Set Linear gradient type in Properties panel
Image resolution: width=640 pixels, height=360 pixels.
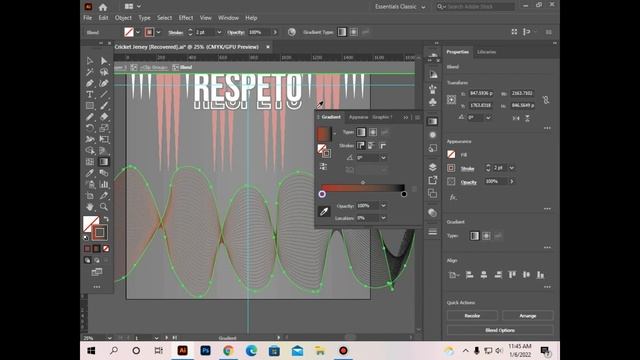point(474,236)
